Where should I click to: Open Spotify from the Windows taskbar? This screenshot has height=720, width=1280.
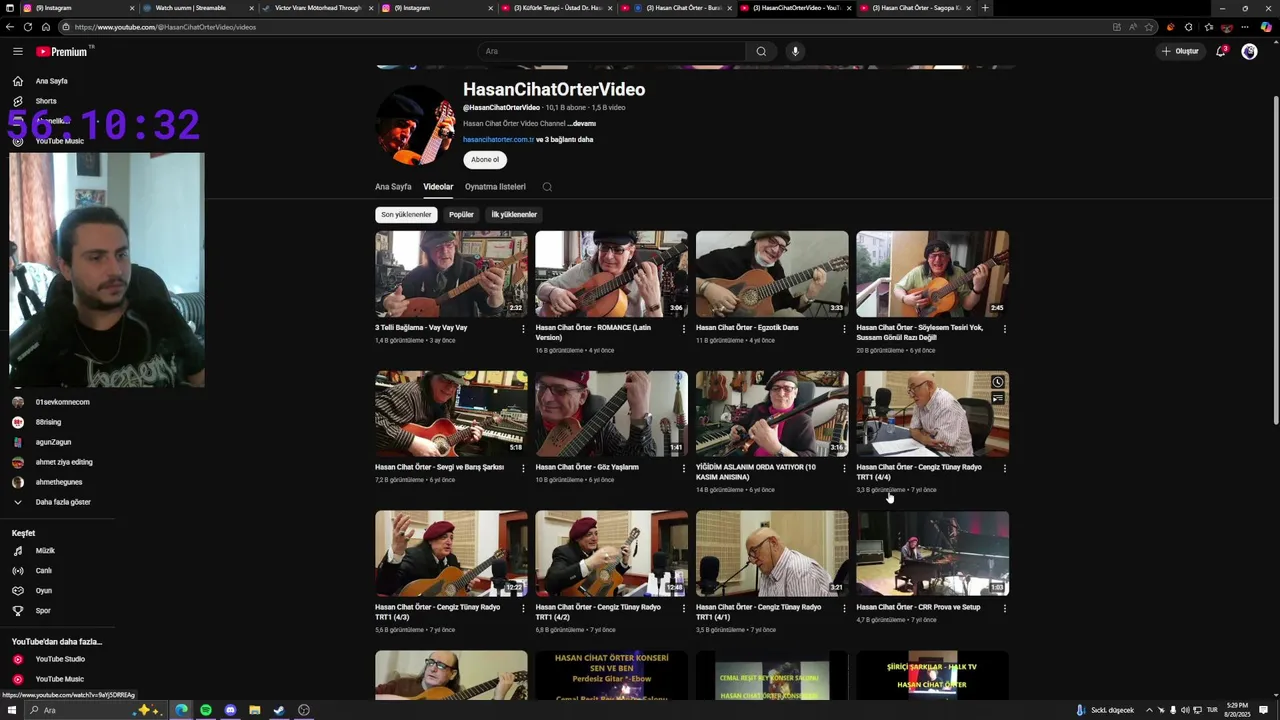pyautogui.click(x=206, y=710)
